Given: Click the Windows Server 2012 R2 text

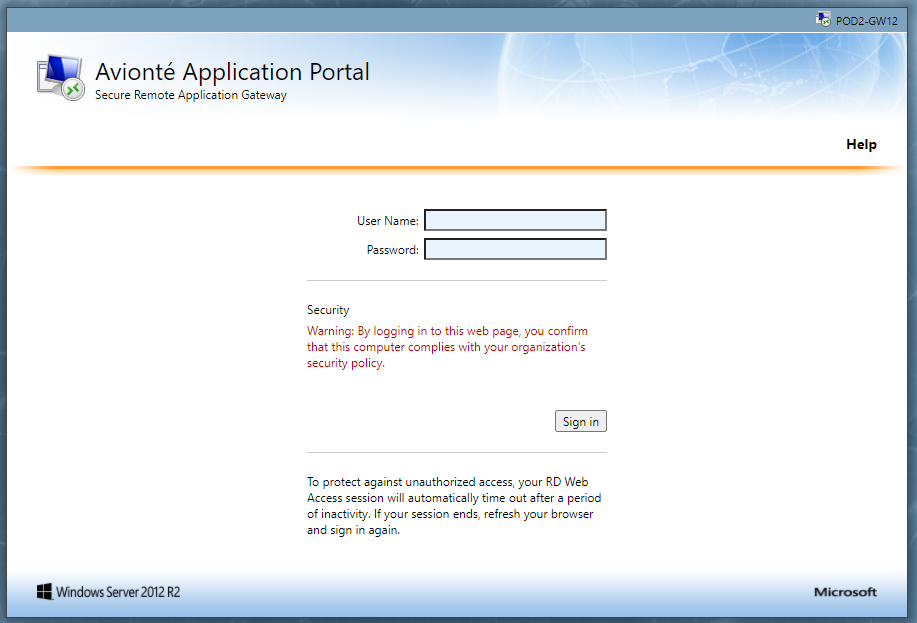Looking at the screenshot, I should click(x=118, y=592).
